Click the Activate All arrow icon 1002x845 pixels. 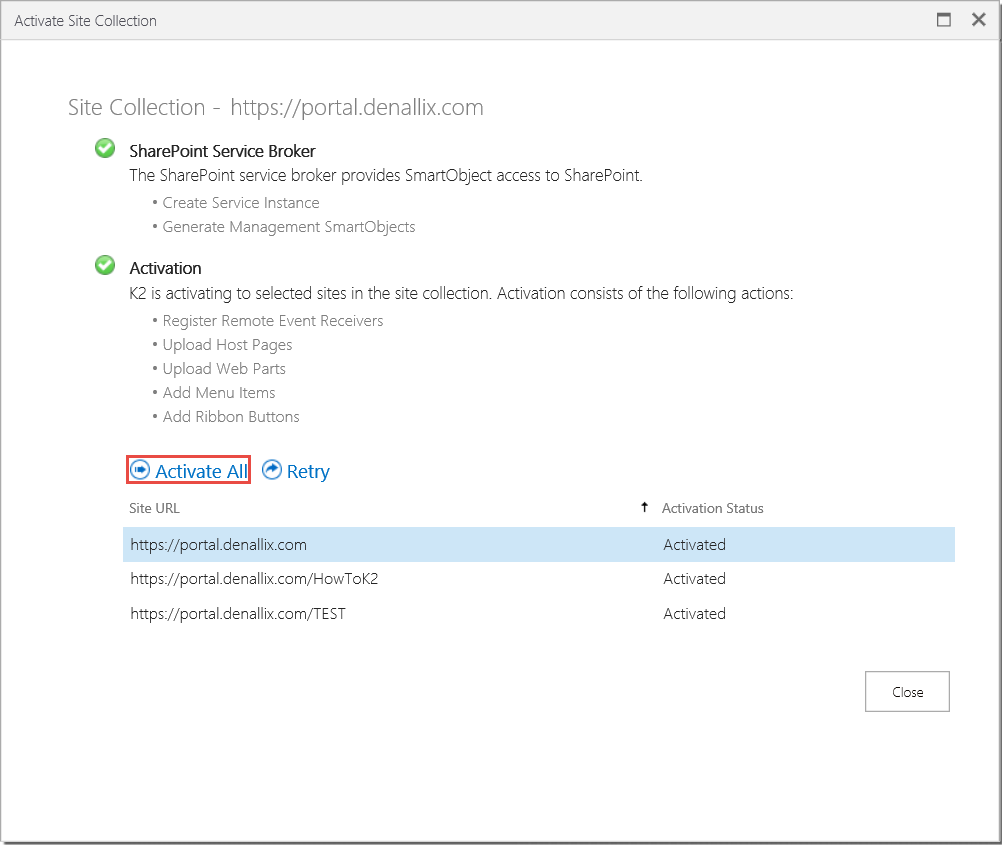140,470
